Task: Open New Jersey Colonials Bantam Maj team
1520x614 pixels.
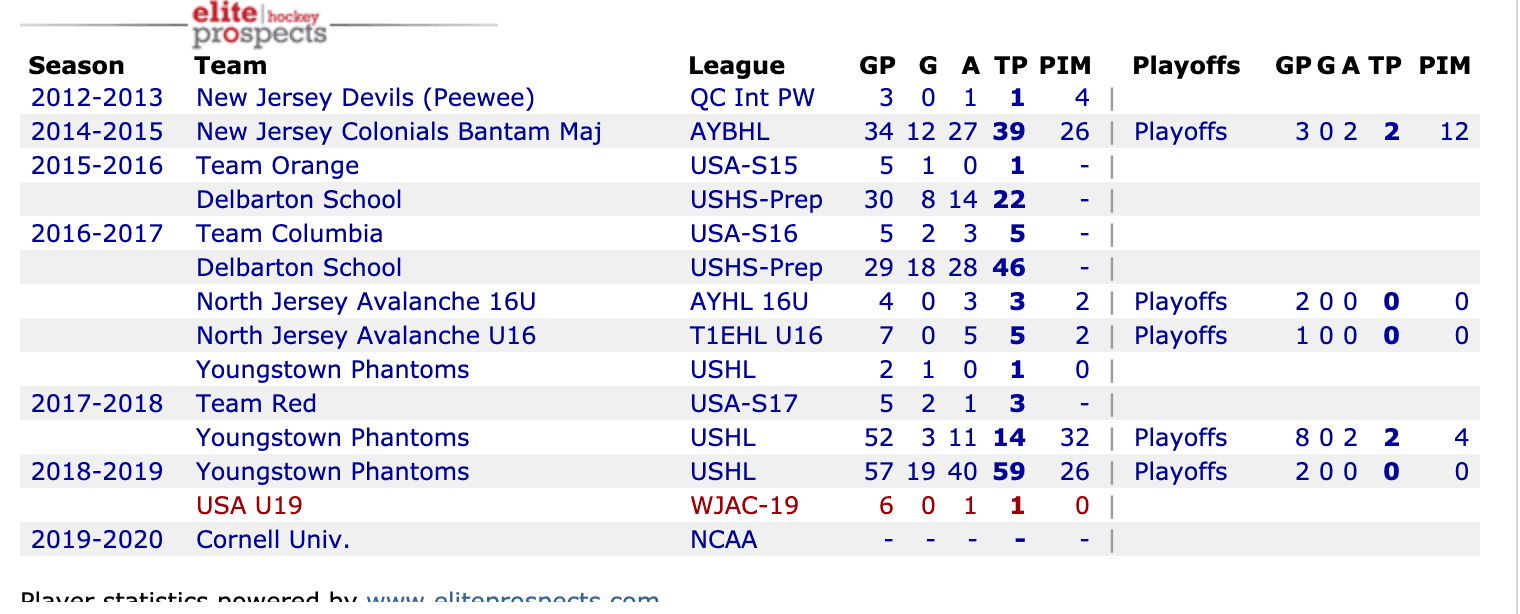Action: click(x=399, y=132)
